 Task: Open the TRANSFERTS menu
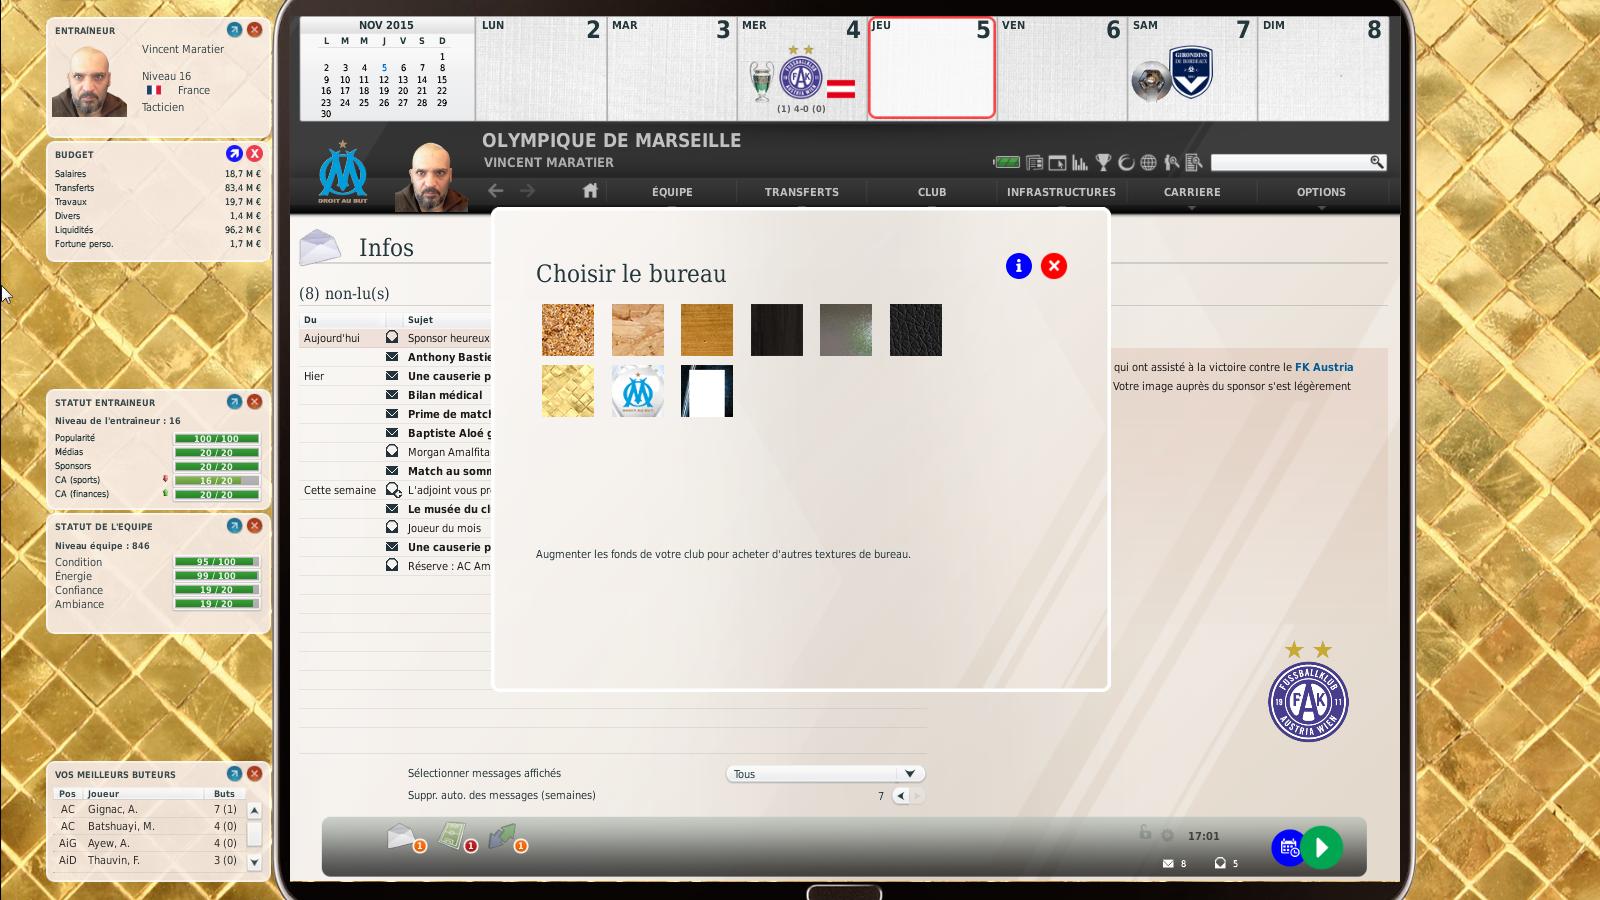pyautogui.click(x=802, y=192)
